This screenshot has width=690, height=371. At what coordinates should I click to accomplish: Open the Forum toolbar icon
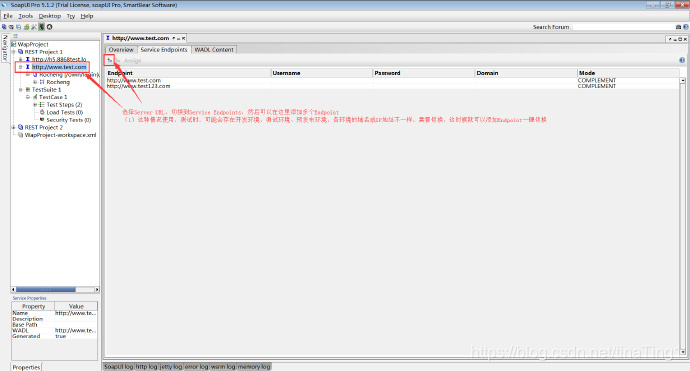click(x=26, y=27)
